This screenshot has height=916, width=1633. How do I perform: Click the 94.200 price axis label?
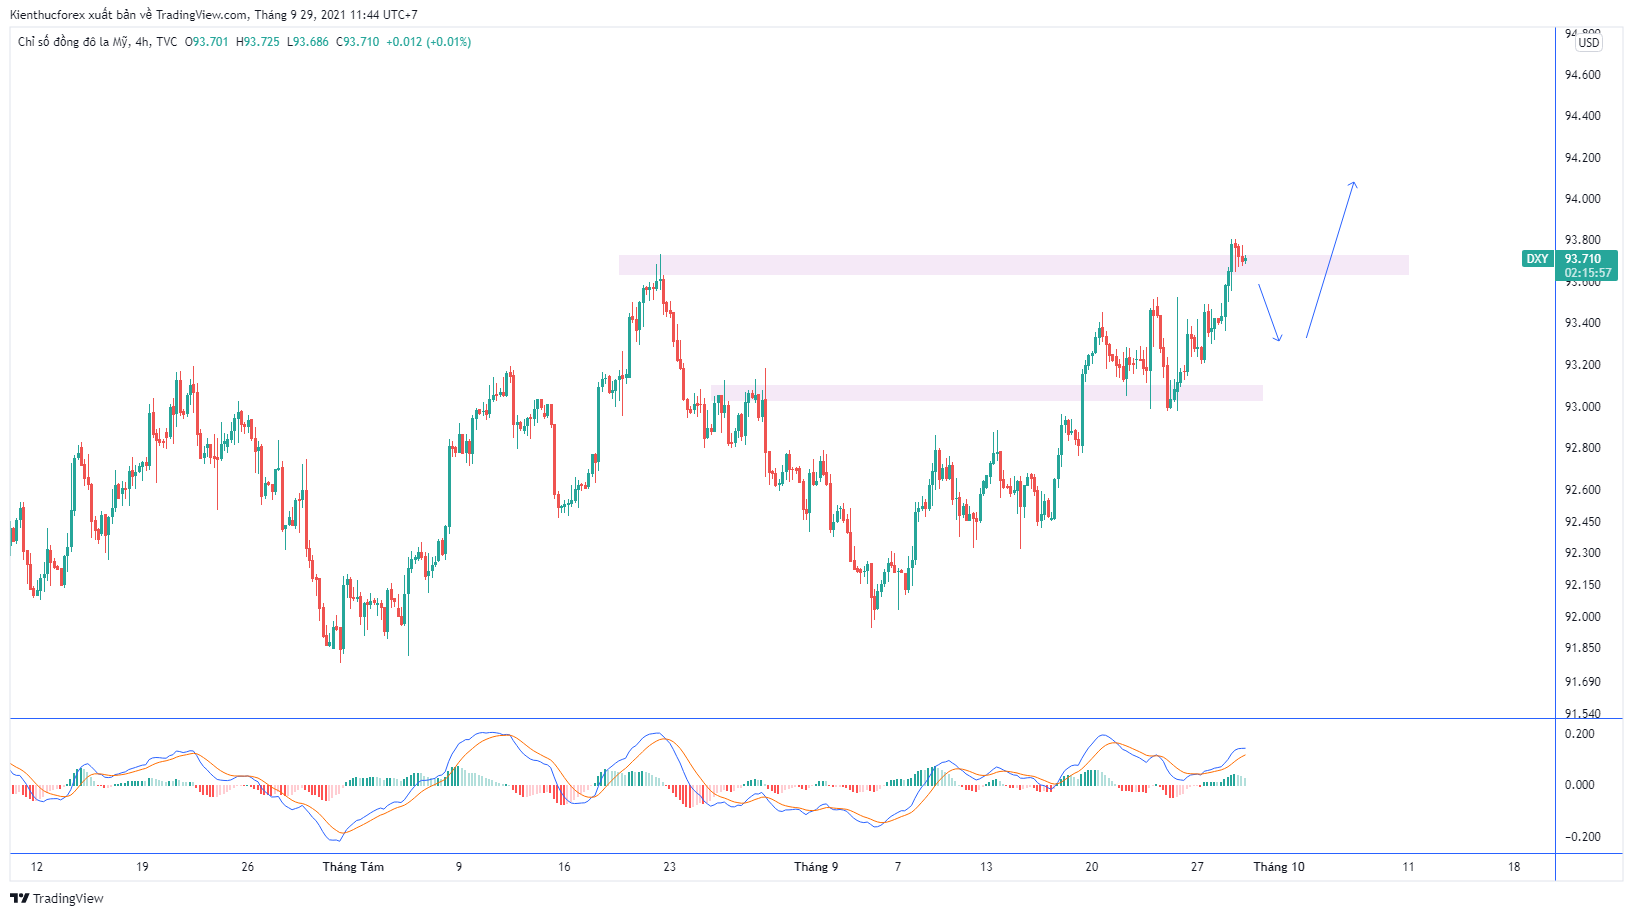[x=1583, y=158]
